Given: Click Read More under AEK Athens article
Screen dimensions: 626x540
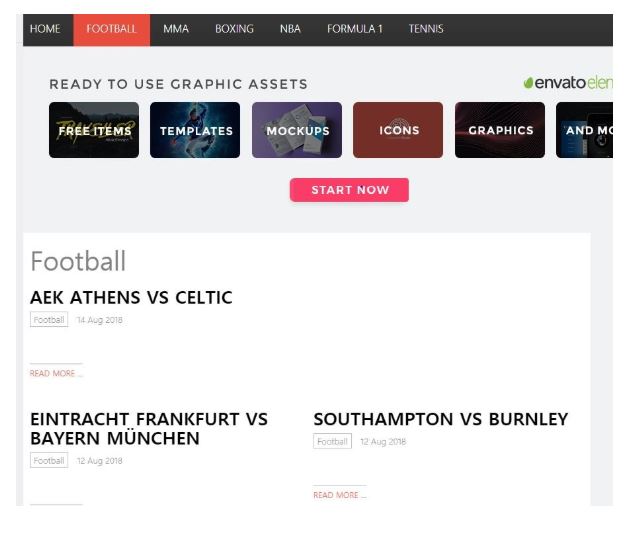Looking at the screenshot, I should (56, 373).
